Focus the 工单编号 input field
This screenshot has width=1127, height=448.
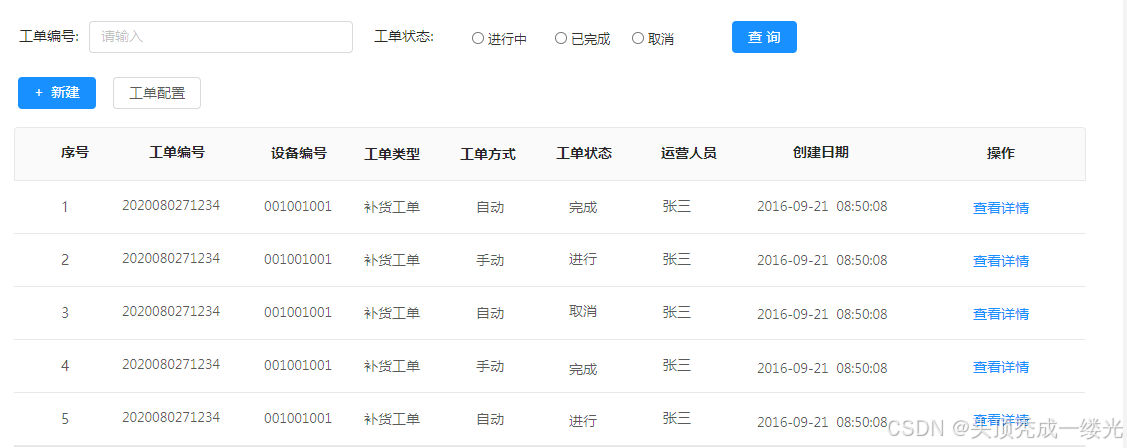pos(221,37)
